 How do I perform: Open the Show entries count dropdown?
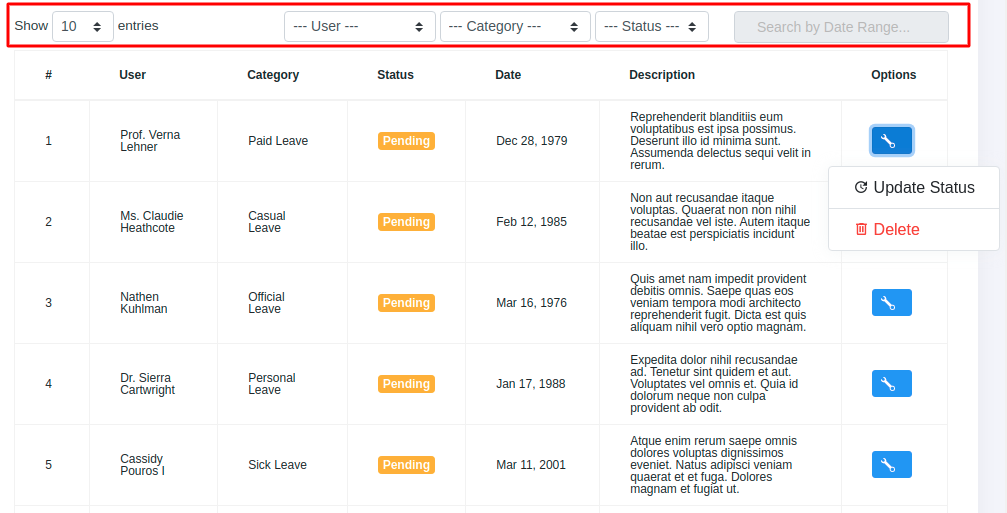pyautogui.click(x=83, y=26)
